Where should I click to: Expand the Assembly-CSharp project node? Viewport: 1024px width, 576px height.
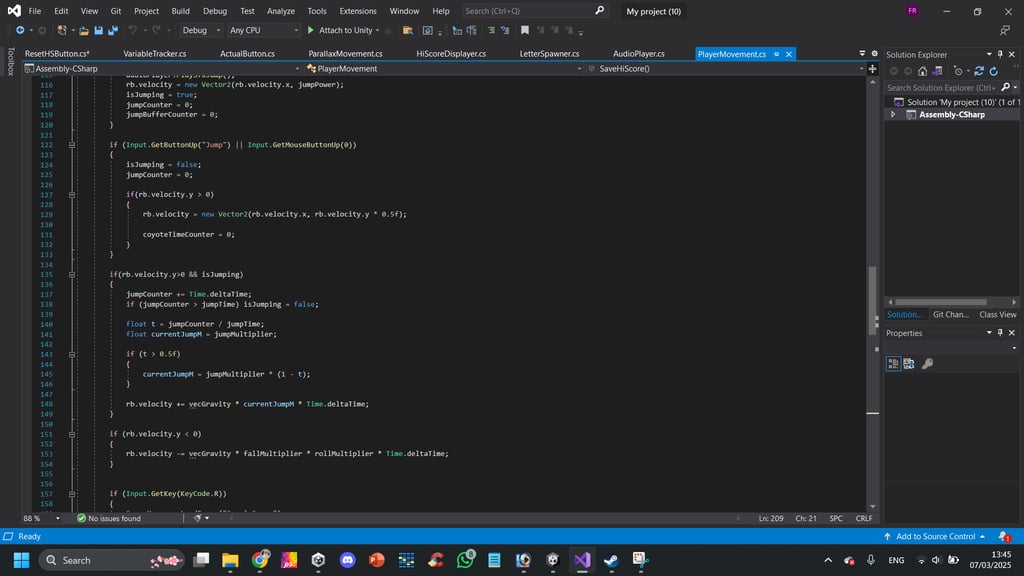tap(893, 114)
